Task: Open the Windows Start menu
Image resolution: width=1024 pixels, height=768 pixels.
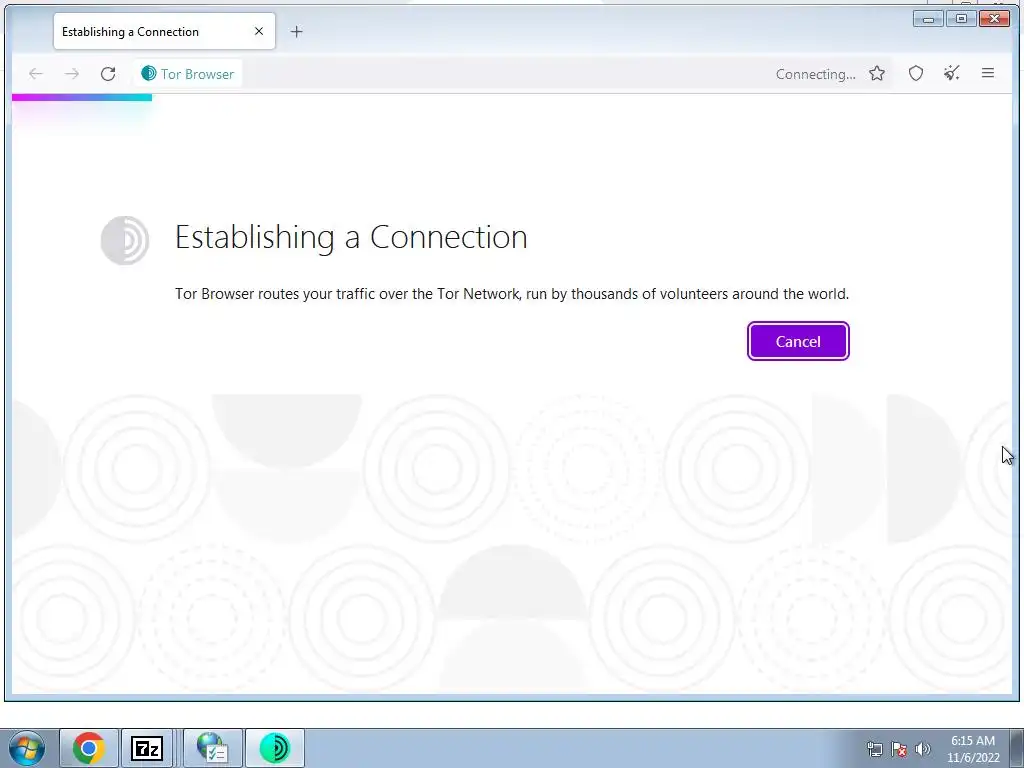Action: tap(27, 748)
